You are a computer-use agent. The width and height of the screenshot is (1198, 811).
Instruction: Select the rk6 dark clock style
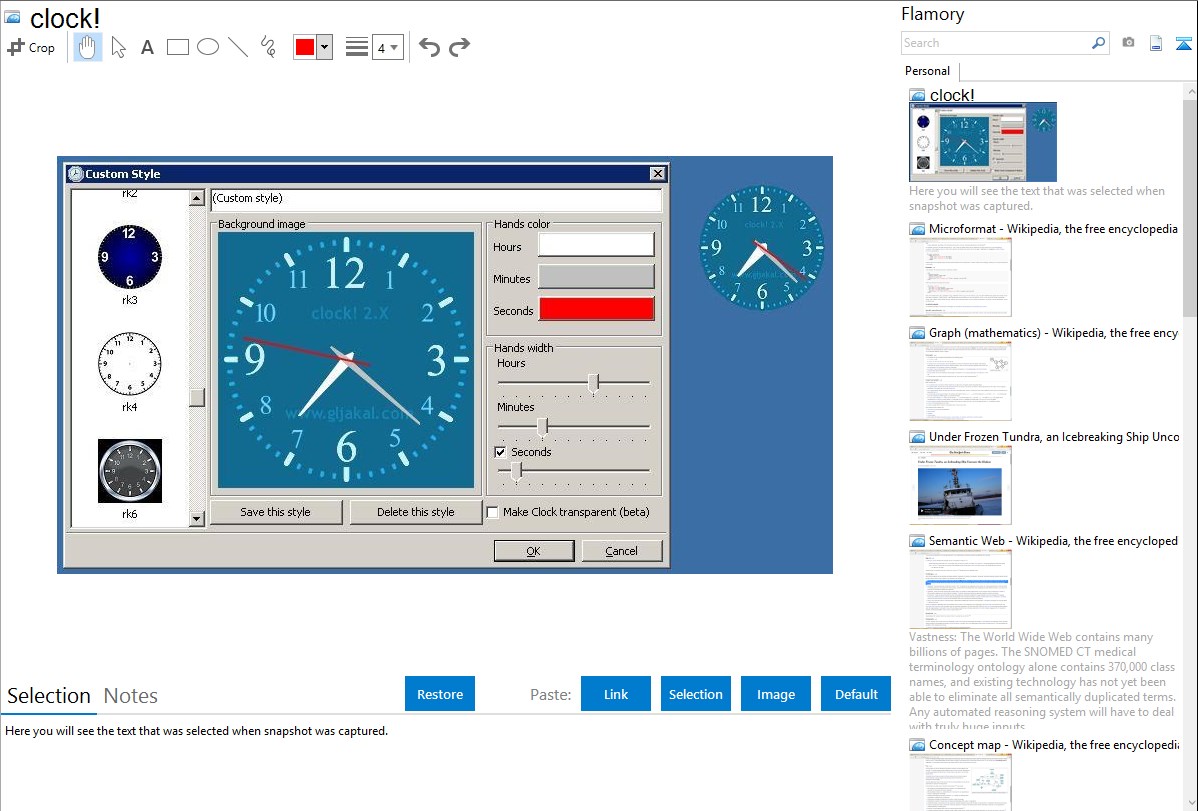coord(130,471)
